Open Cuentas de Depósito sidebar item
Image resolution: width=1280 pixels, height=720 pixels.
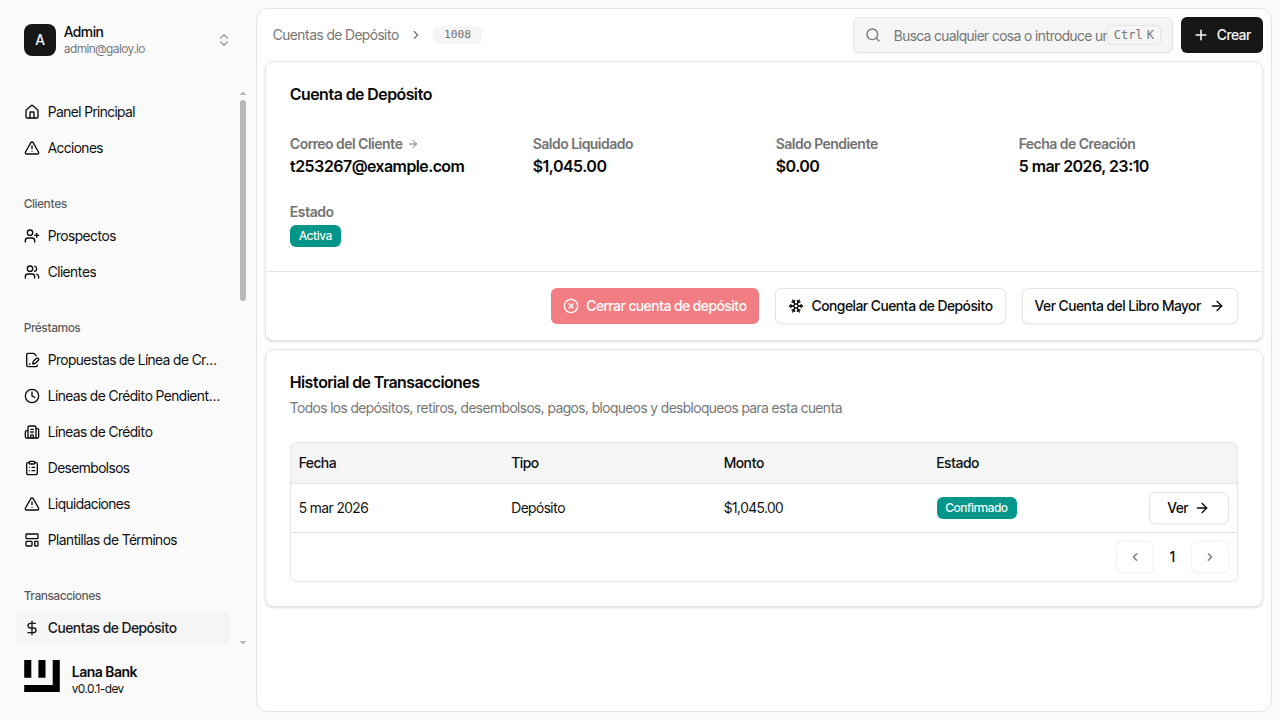pos(112,628)
